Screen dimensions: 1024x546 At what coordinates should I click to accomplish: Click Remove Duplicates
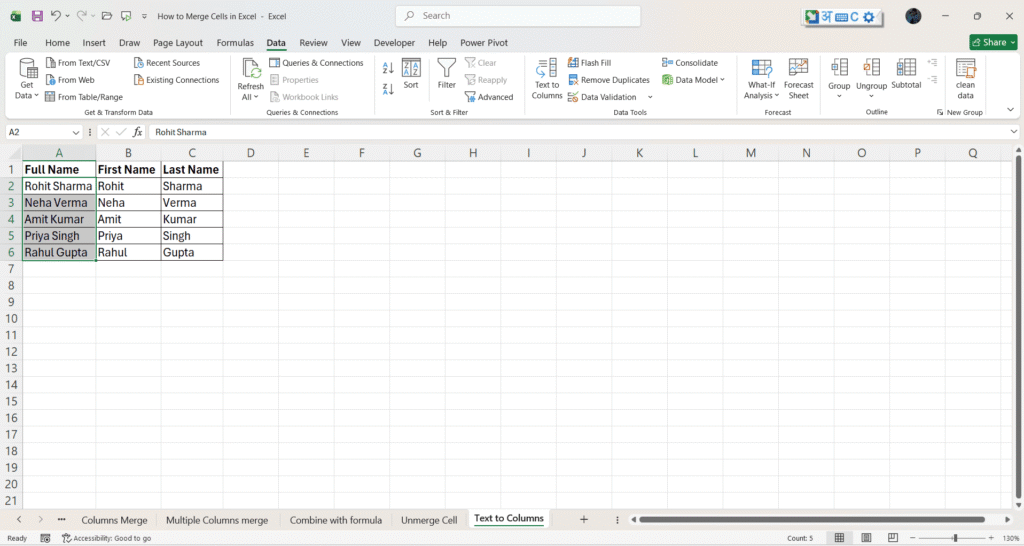pyautogui.click(x=609, y=80)
